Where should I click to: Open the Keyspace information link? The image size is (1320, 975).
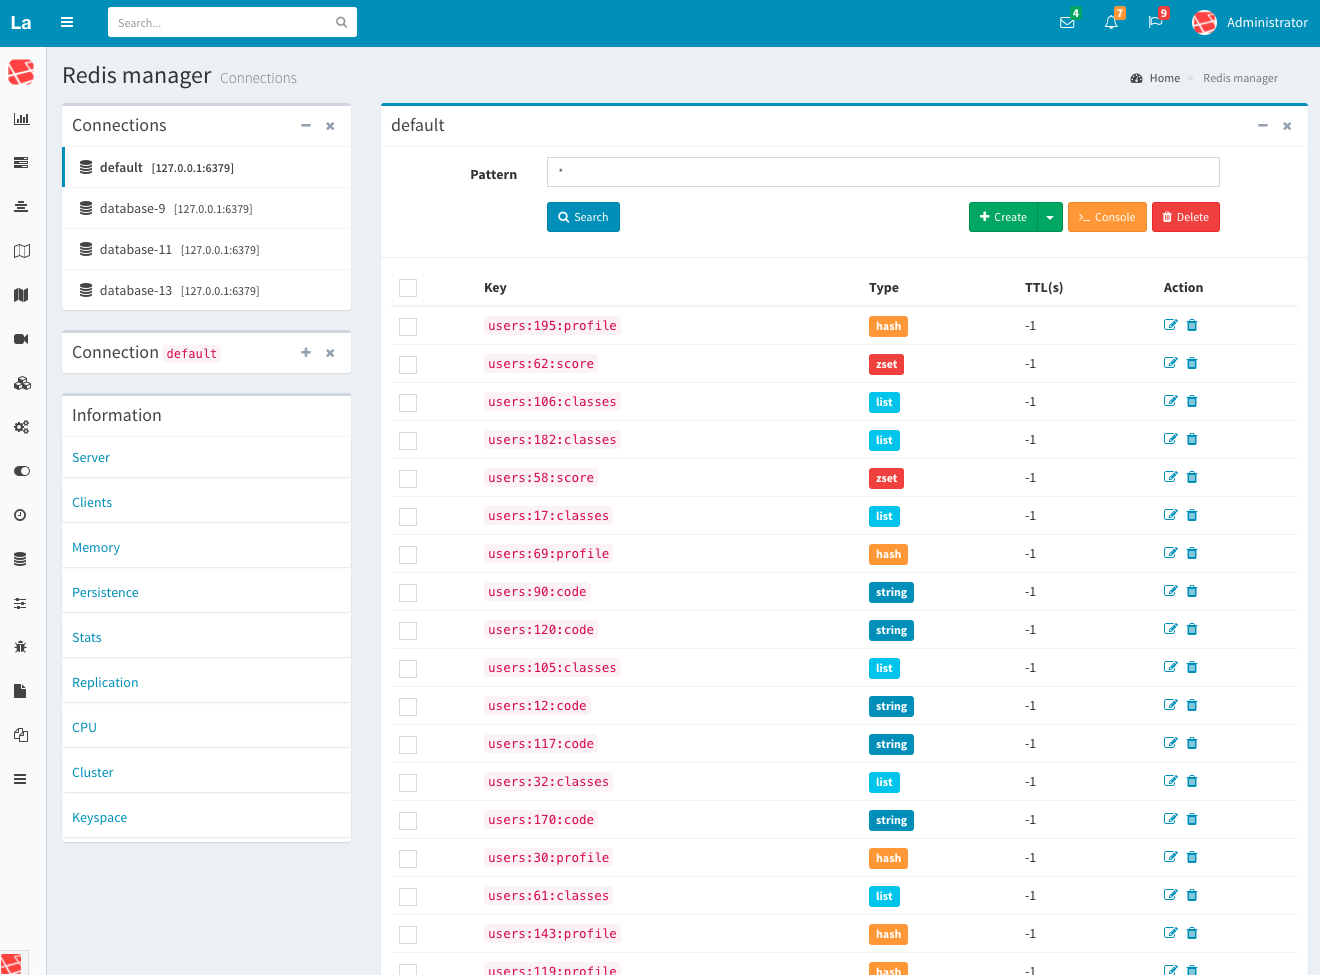tap(100, 817)
